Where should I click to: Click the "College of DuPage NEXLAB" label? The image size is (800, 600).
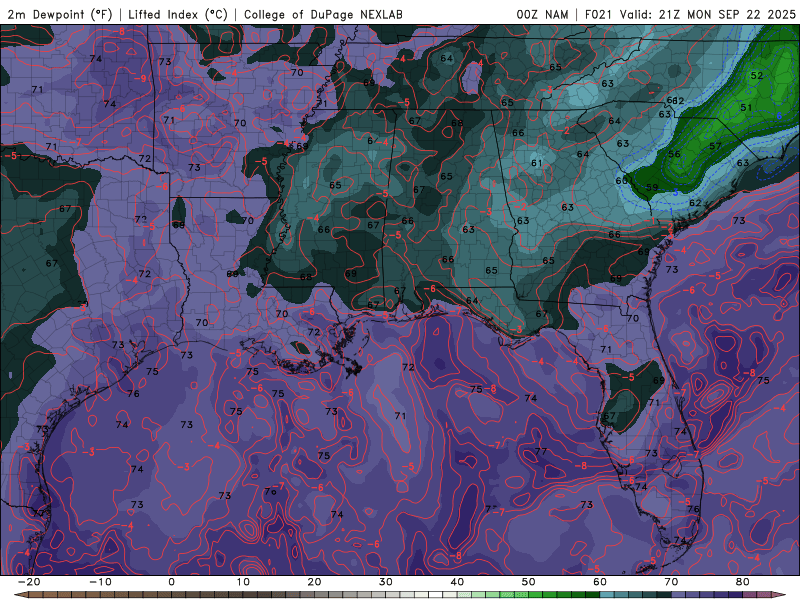pyautogui.click(x=323, y=14)
